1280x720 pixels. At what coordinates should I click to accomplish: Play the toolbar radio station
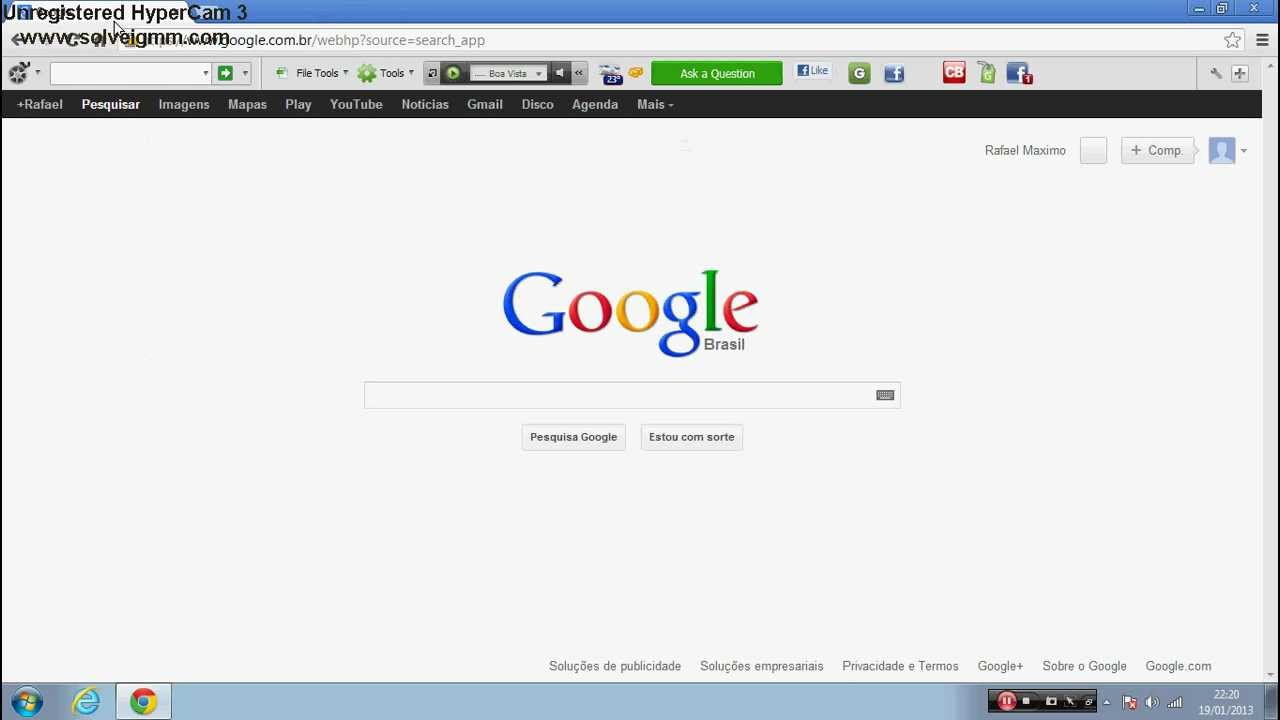[x=453, y=73]
